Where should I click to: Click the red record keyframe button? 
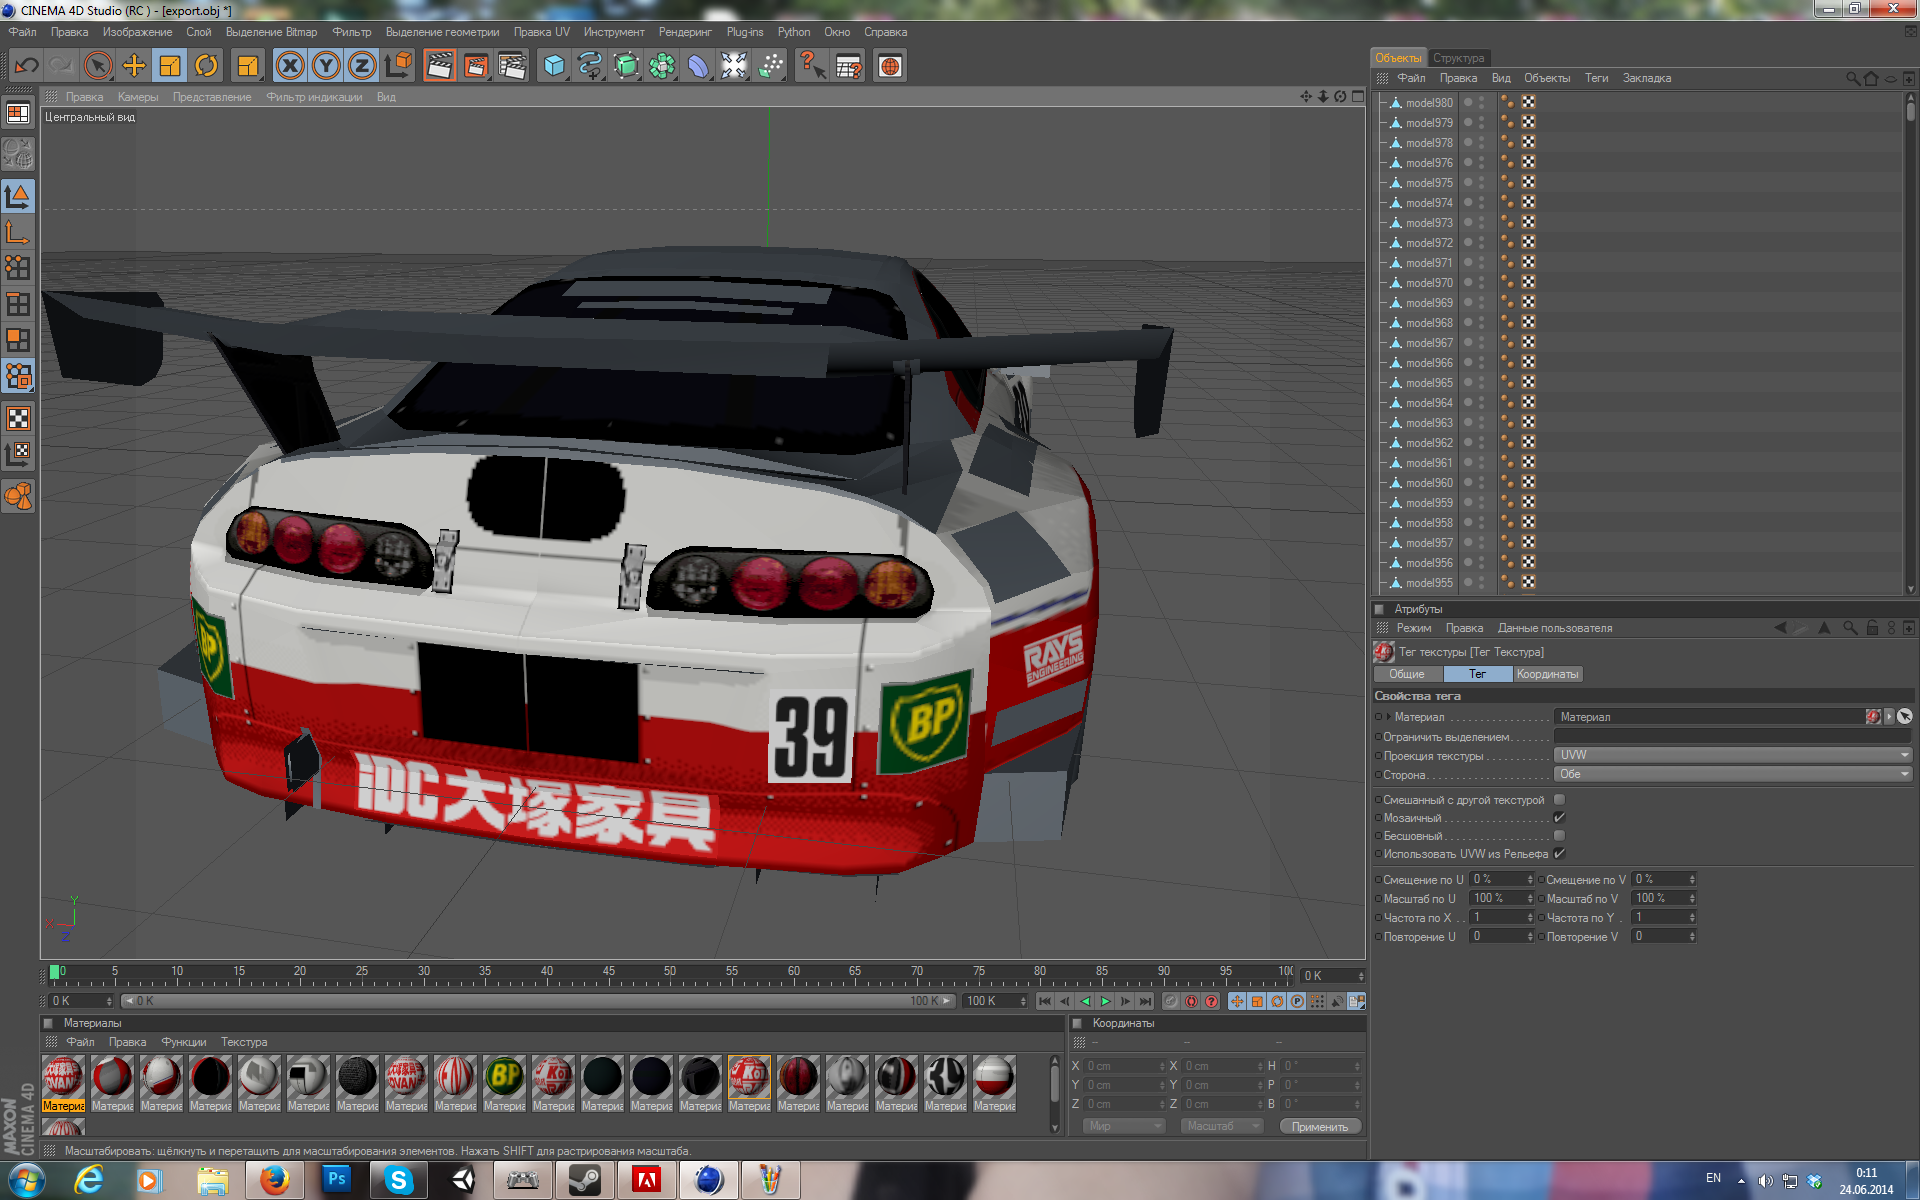point(1191,1001)
